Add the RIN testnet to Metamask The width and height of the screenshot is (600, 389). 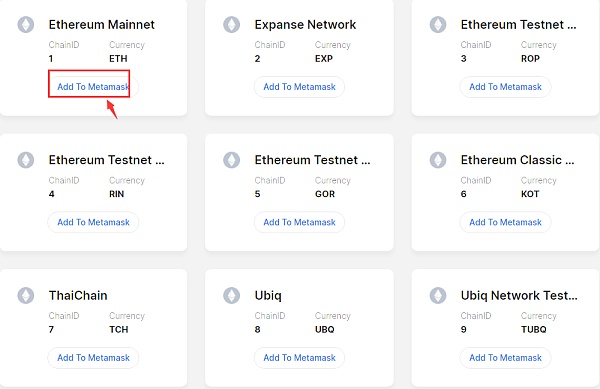[93, 222]
